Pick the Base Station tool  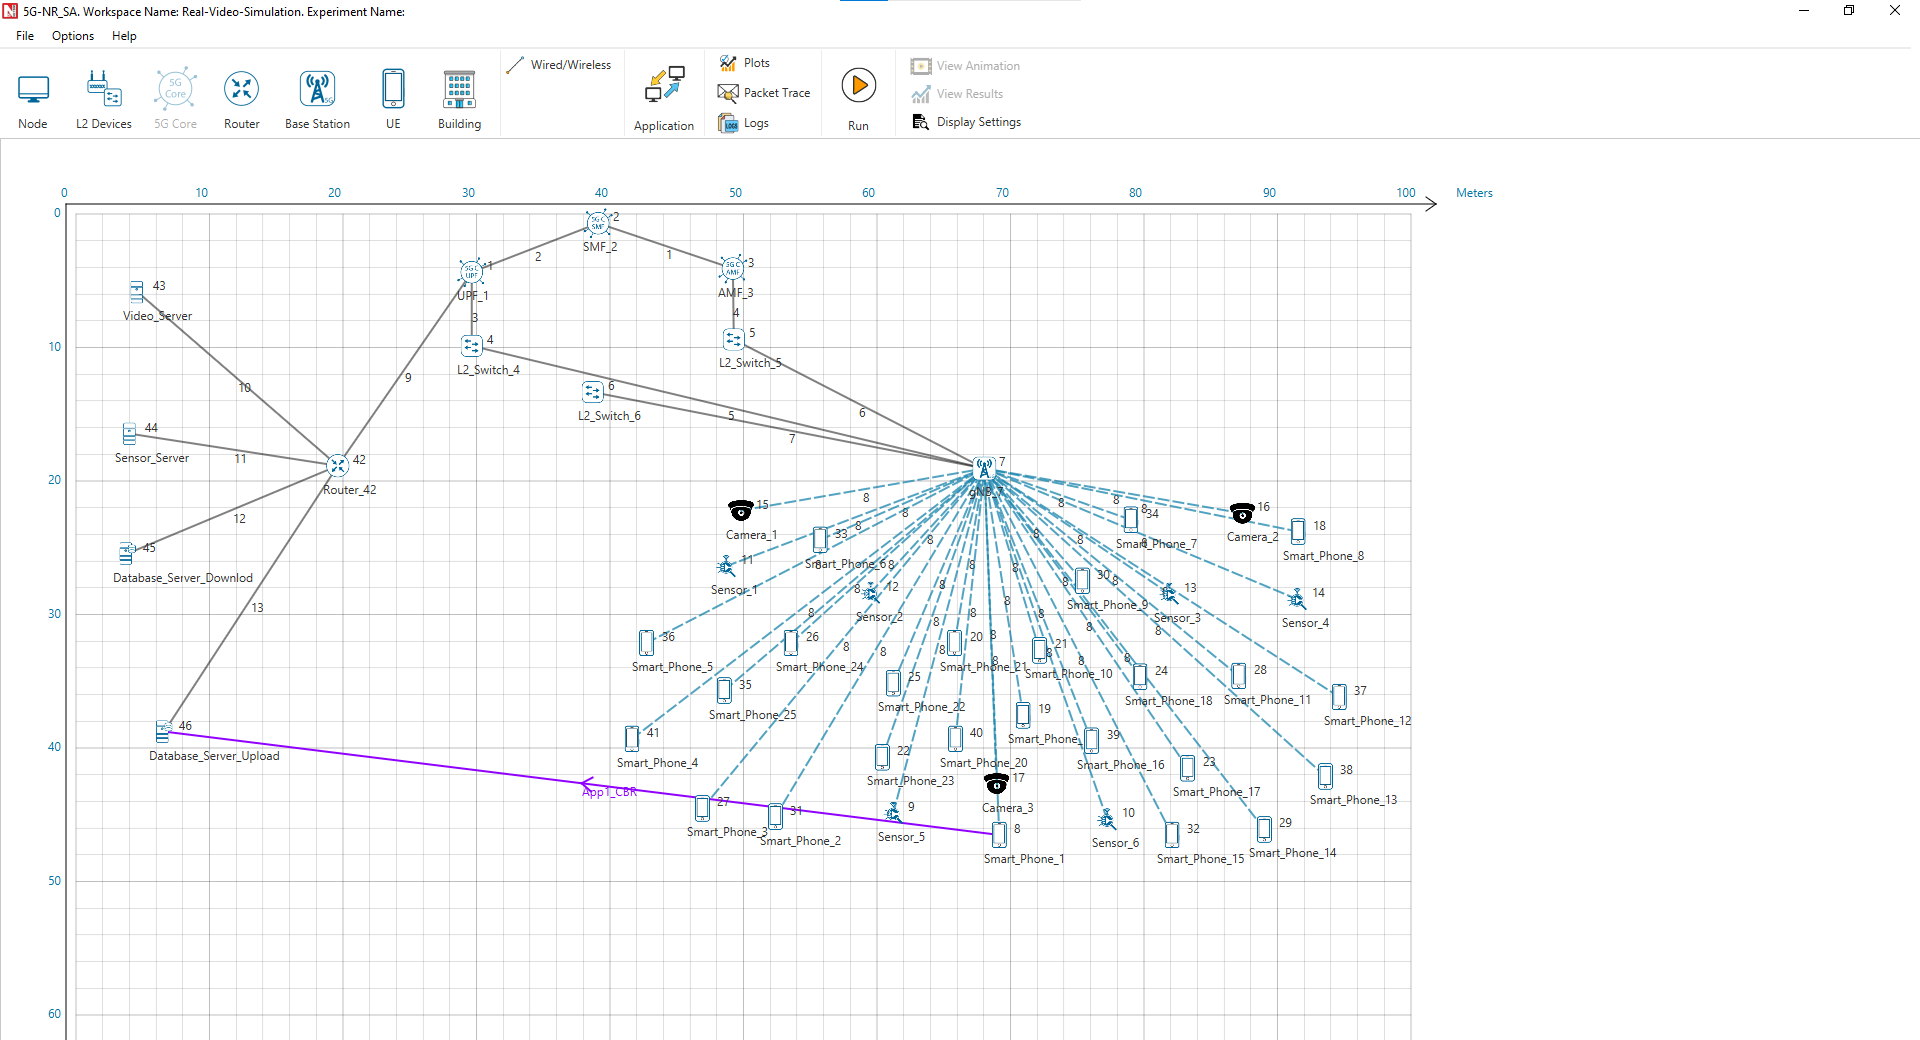coord(317,100)
